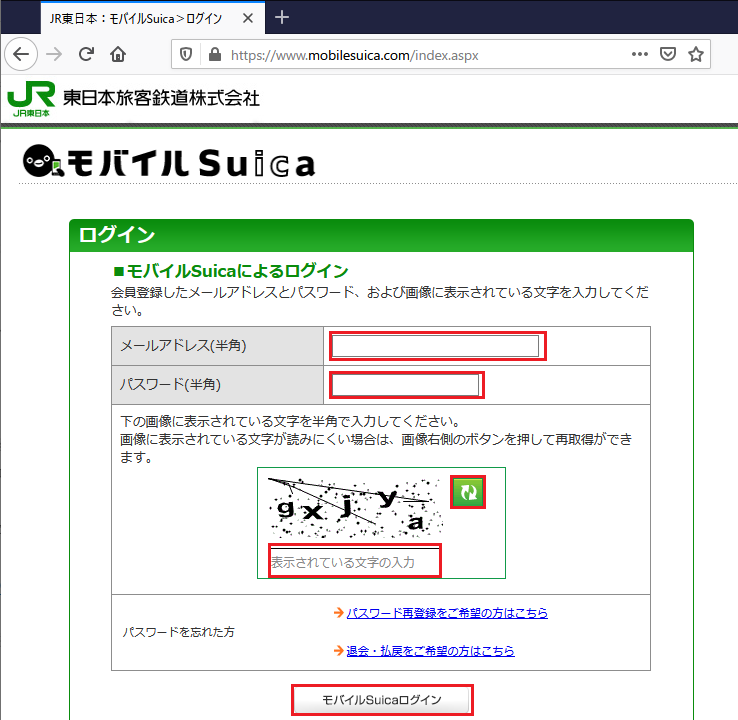Click the browser forward arrow button
Screen dimensions: 738x720
tap(54, 54)
